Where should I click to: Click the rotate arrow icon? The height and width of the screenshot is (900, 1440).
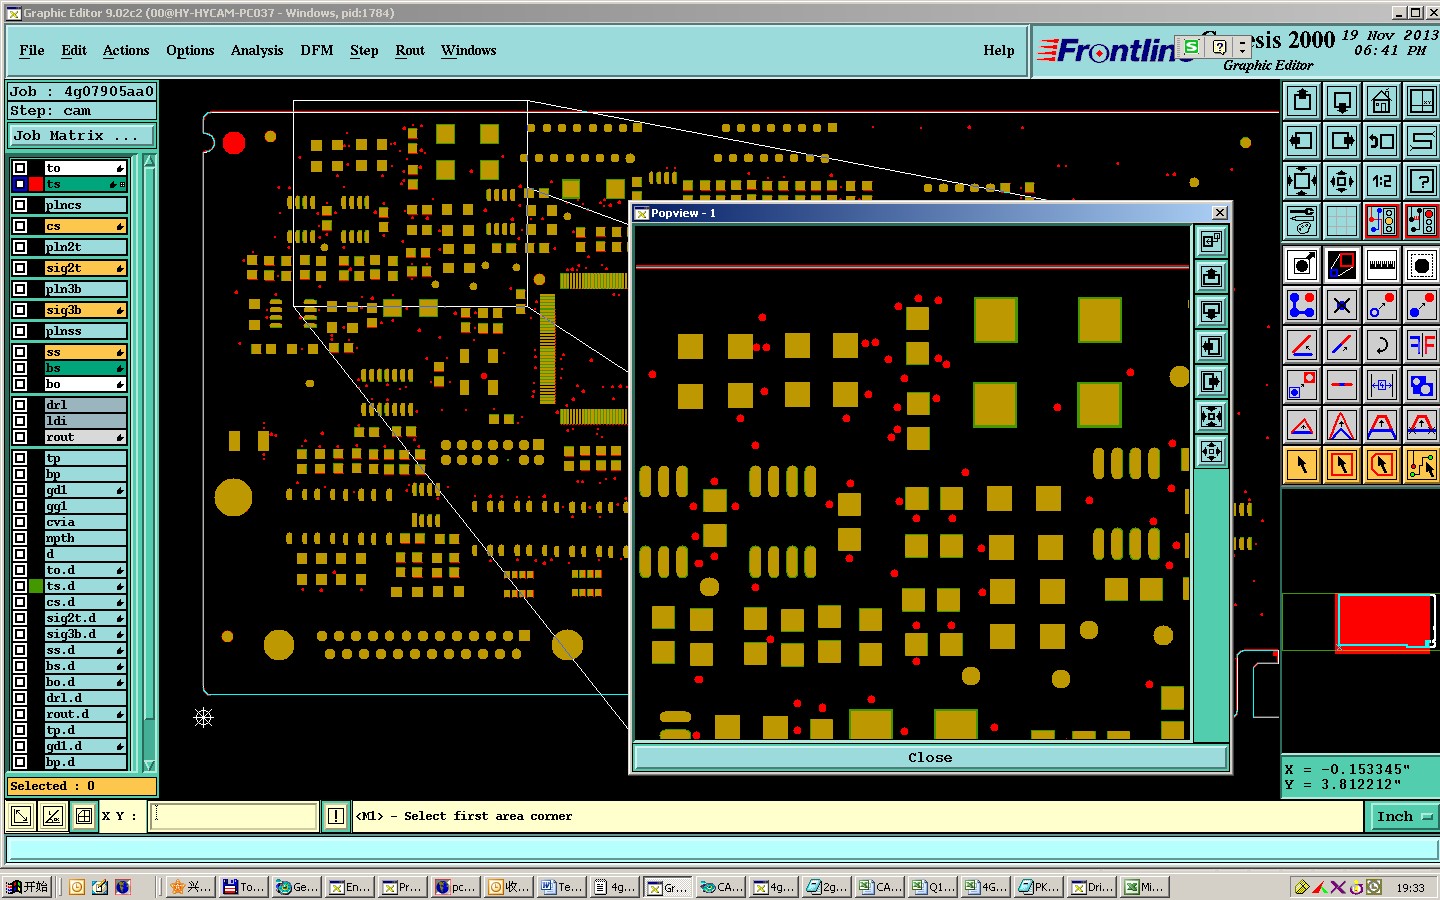(1382, 345)
